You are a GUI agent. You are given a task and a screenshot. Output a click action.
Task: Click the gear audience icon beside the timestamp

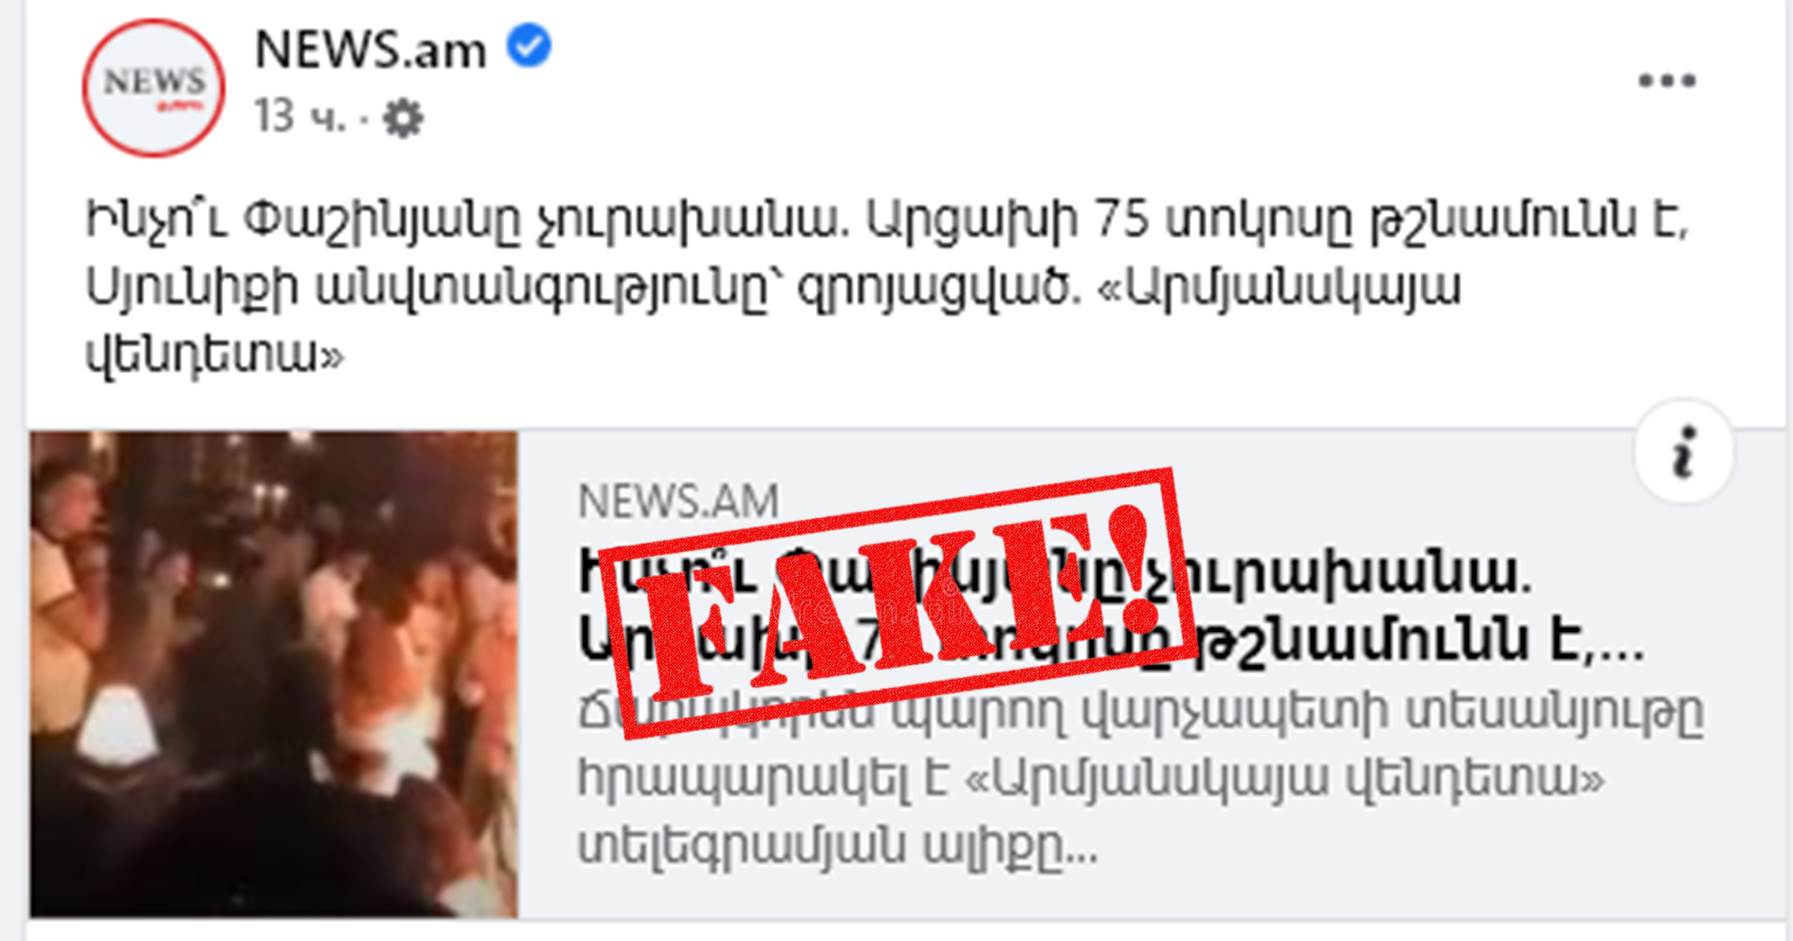click(x=403, y=119)
